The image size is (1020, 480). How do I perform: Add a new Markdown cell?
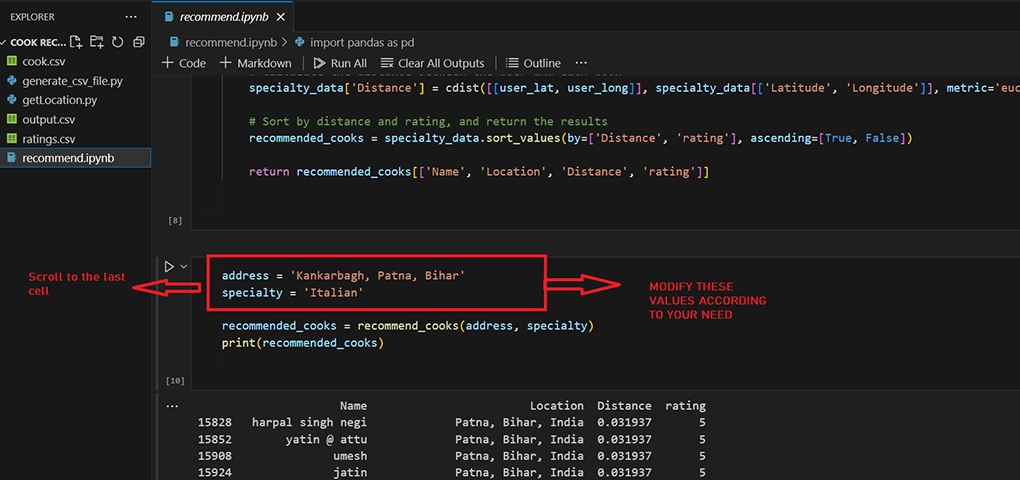(x=256, y=63)
